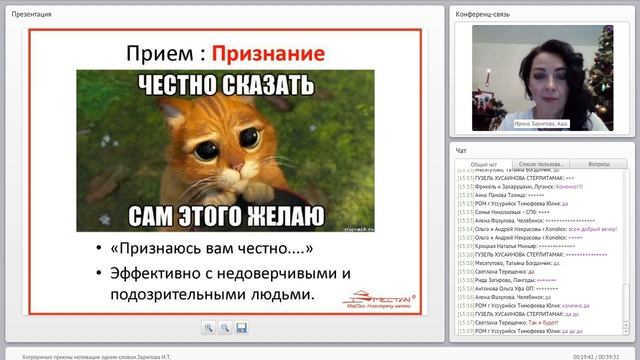This screenshot has height=360, width=640.
Task: Click the Puss in Boots meme image
Action: click(x=225, y=151)
